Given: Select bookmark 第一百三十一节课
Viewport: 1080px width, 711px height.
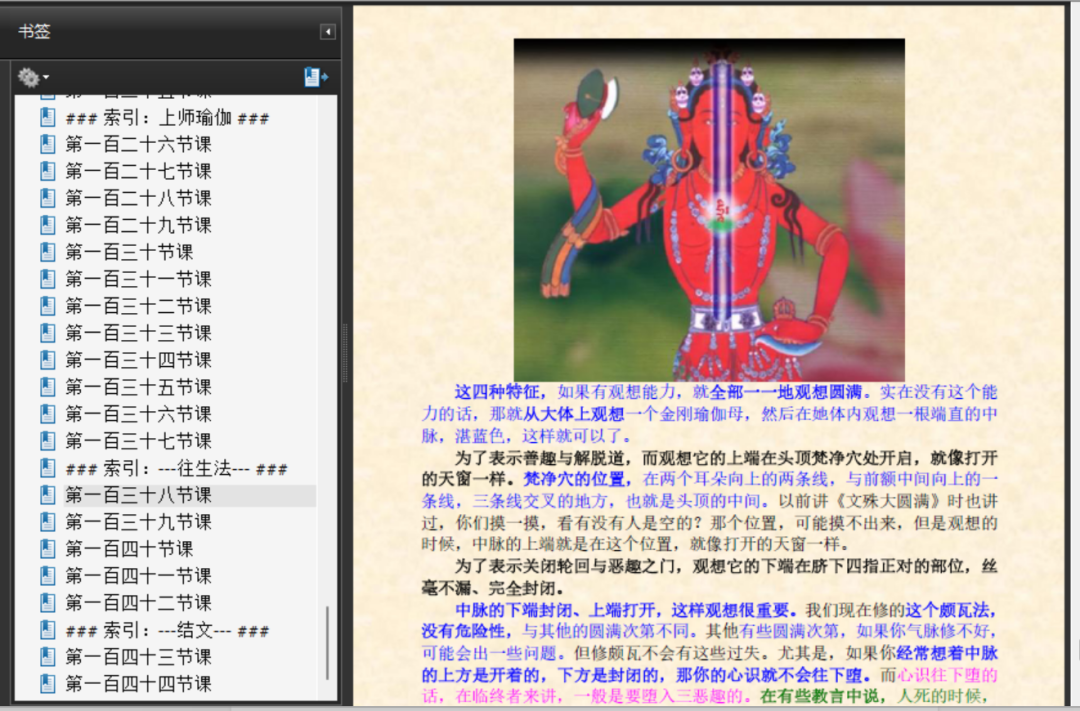Looking at the screenshot, I should click(138, 279).
